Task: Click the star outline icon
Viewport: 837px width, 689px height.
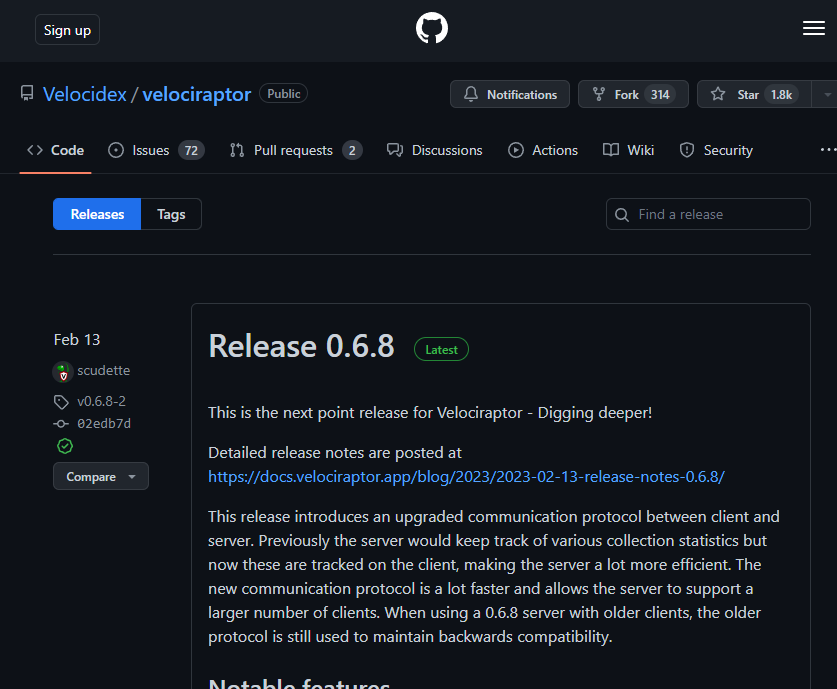Action: 718,94
